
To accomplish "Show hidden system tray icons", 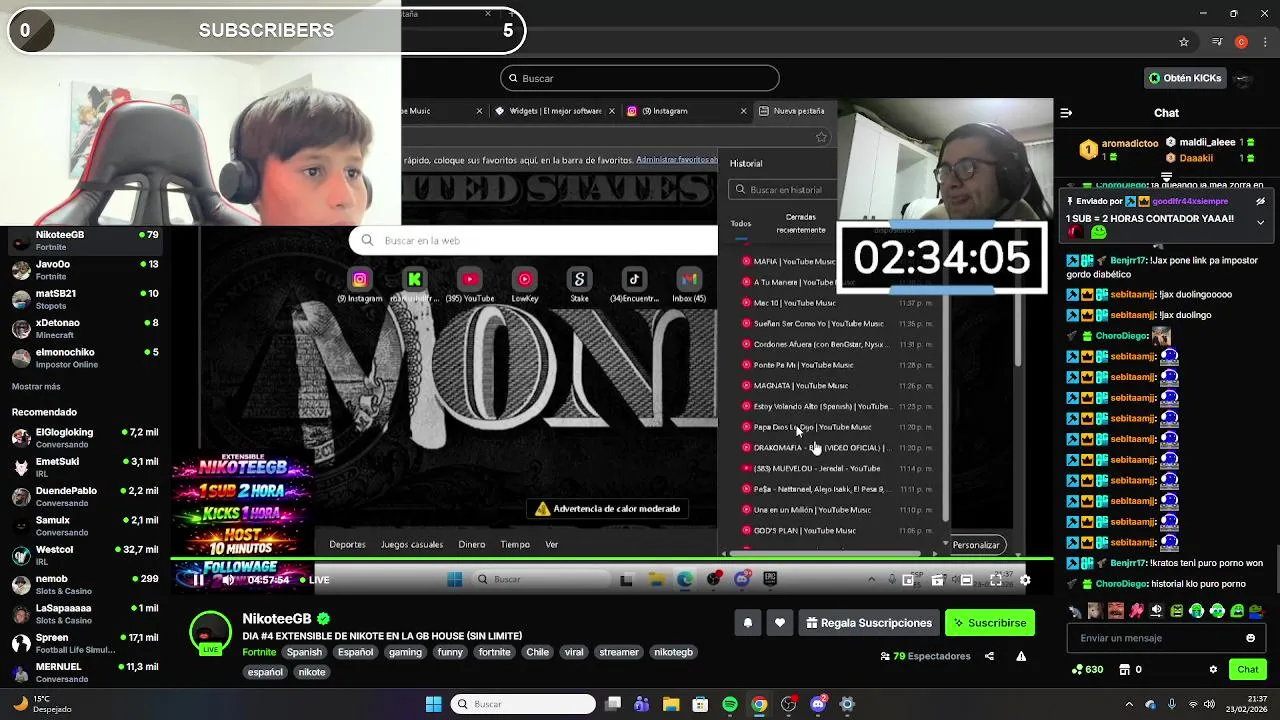I will 1129,704.
